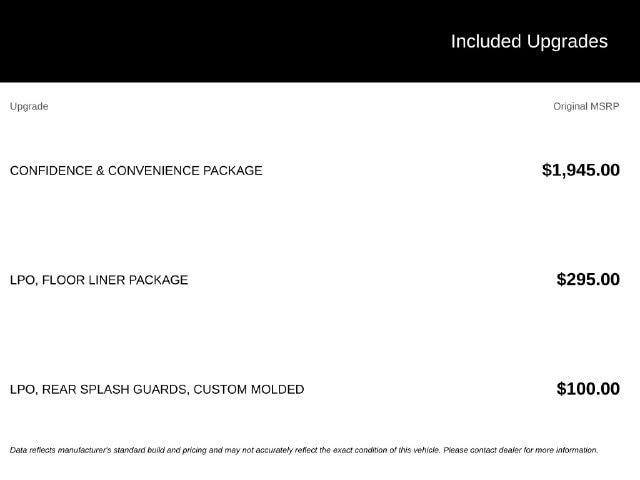
Task: Click the word Upgrades in the banner
Action: click(567, 42)
